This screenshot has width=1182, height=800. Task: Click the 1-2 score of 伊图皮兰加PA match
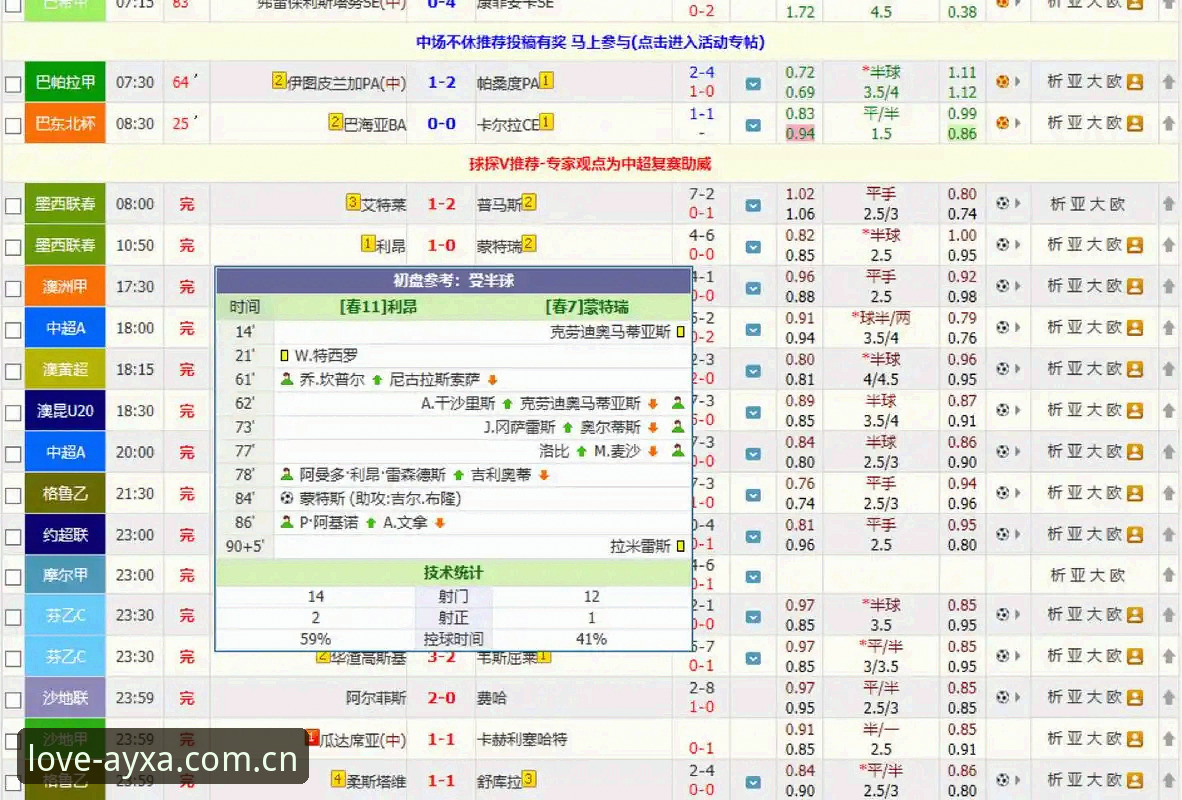coord(441,82)
